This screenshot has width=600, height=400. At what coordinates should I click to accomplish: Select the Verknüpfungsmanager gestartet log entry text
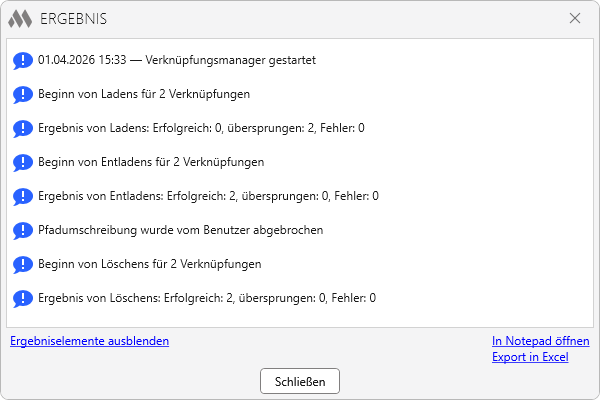pos(177,60)
